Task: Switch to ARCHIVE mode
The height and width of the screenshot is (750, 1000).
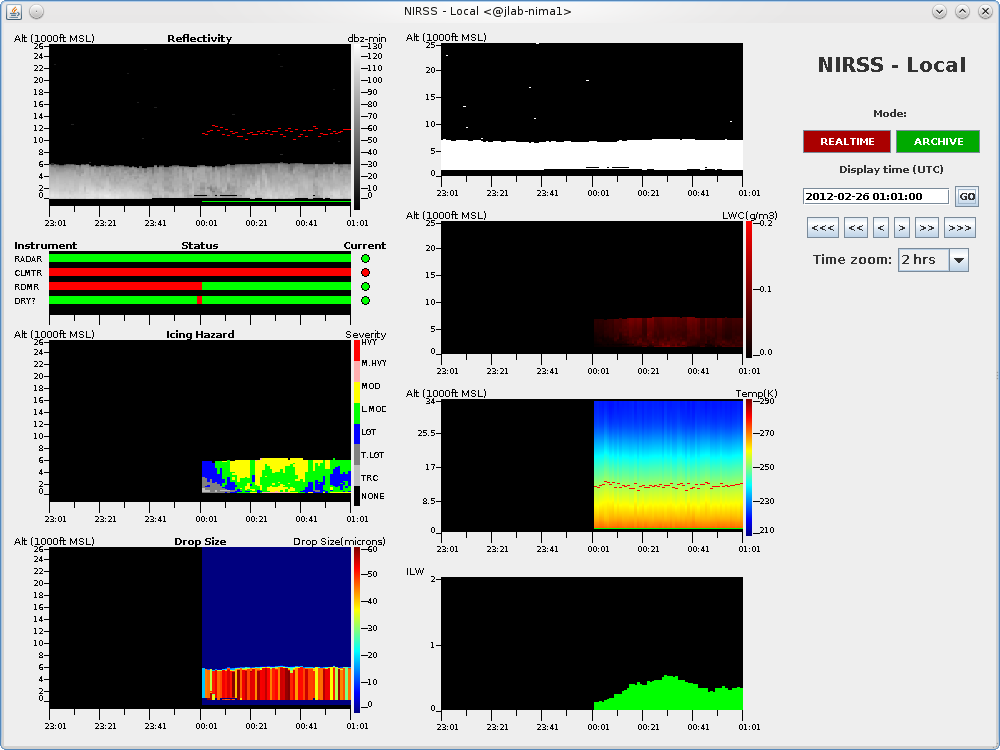Action: pyautogui.click(x=938, y=141)
